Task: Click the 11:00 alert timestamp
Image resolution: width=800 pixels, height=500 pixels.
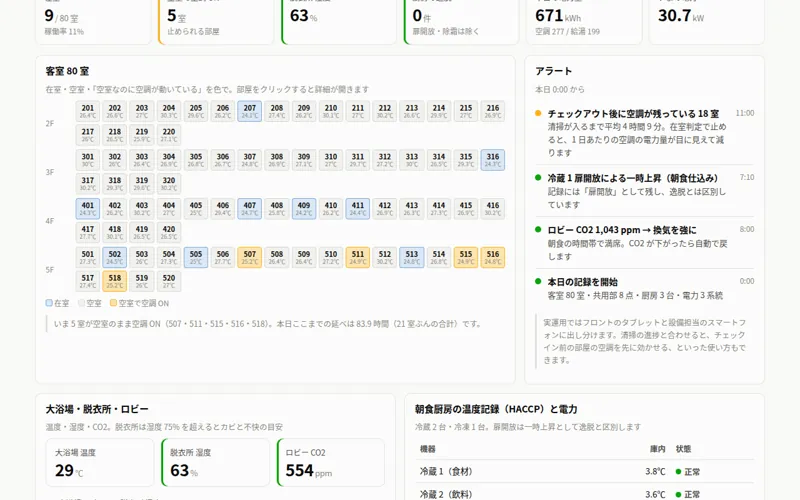Action: [744, 113]
